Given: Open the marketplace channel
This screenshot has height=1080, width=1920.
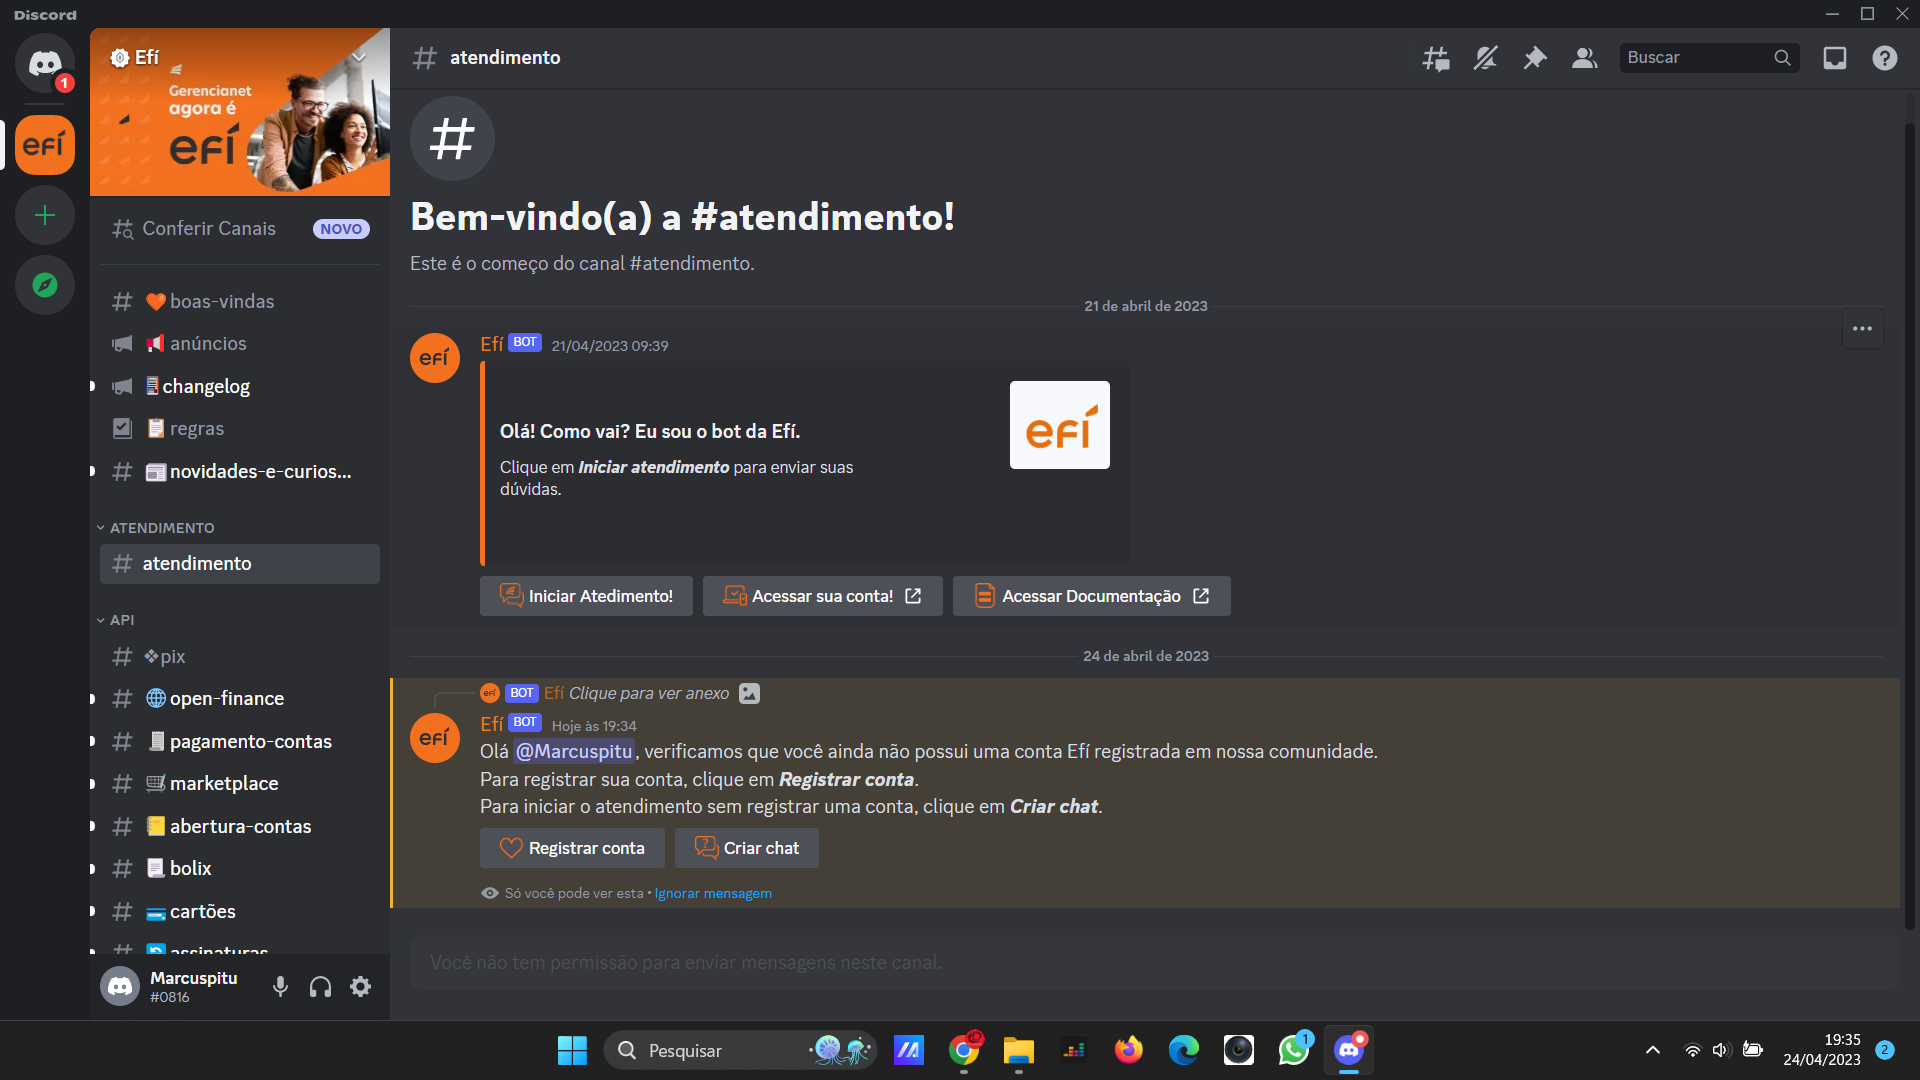Looking at the screenshot, I should click(x=240, y=784).
